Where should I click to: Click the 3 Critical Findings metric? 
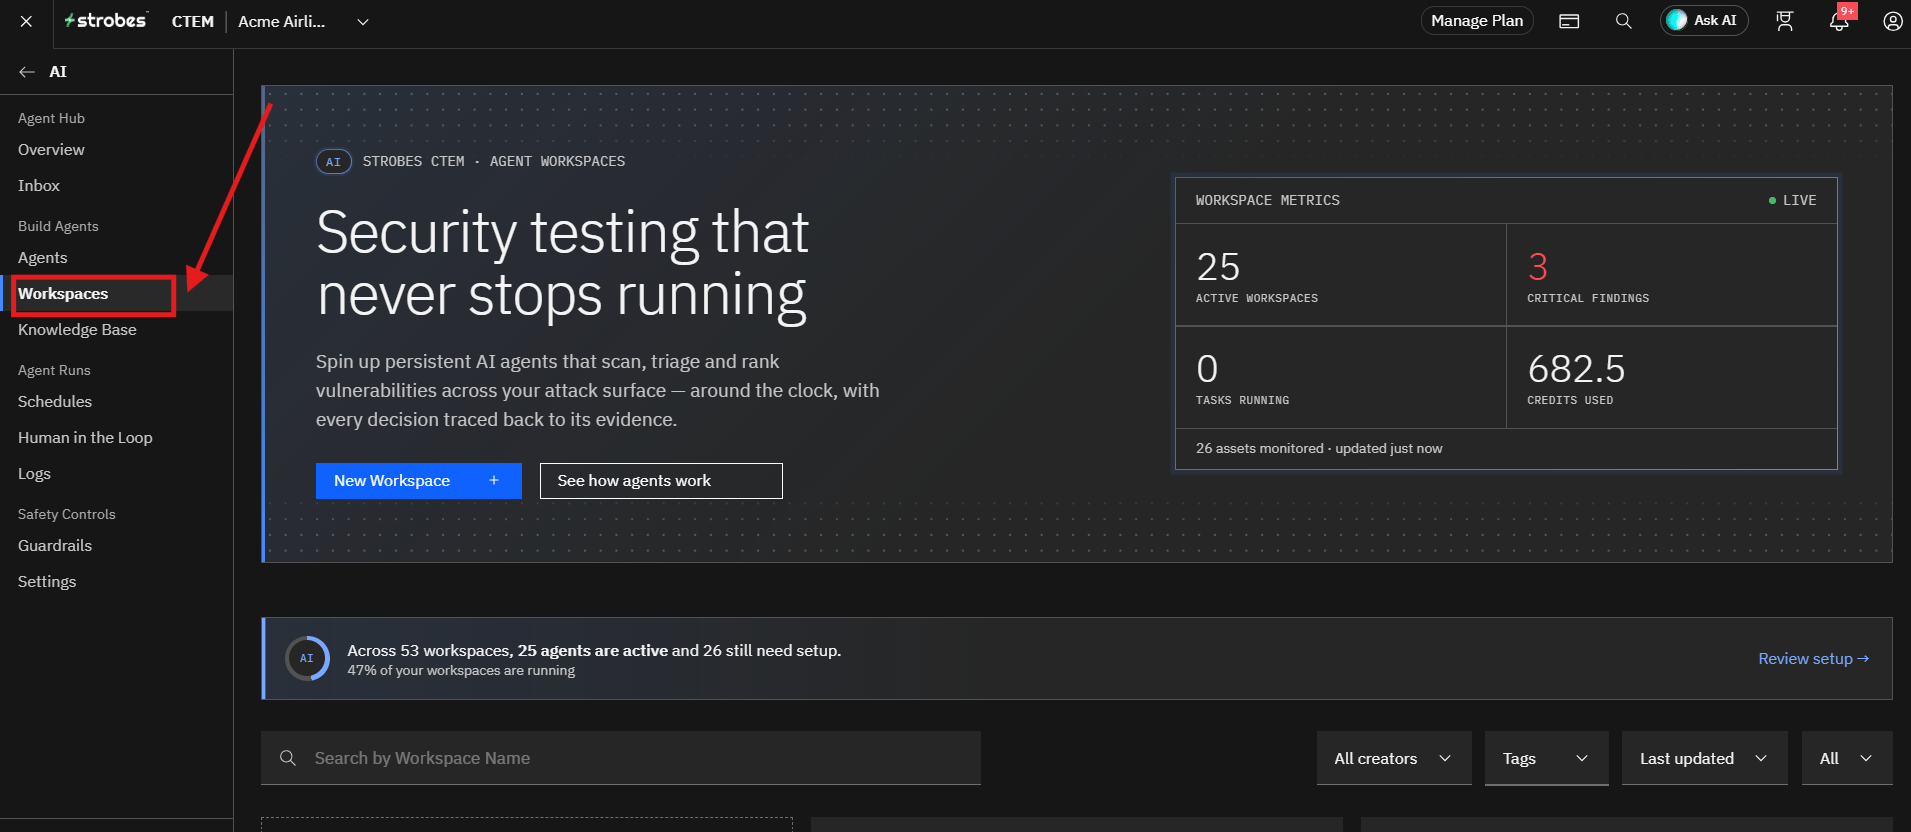click(x=1672, y=275)
